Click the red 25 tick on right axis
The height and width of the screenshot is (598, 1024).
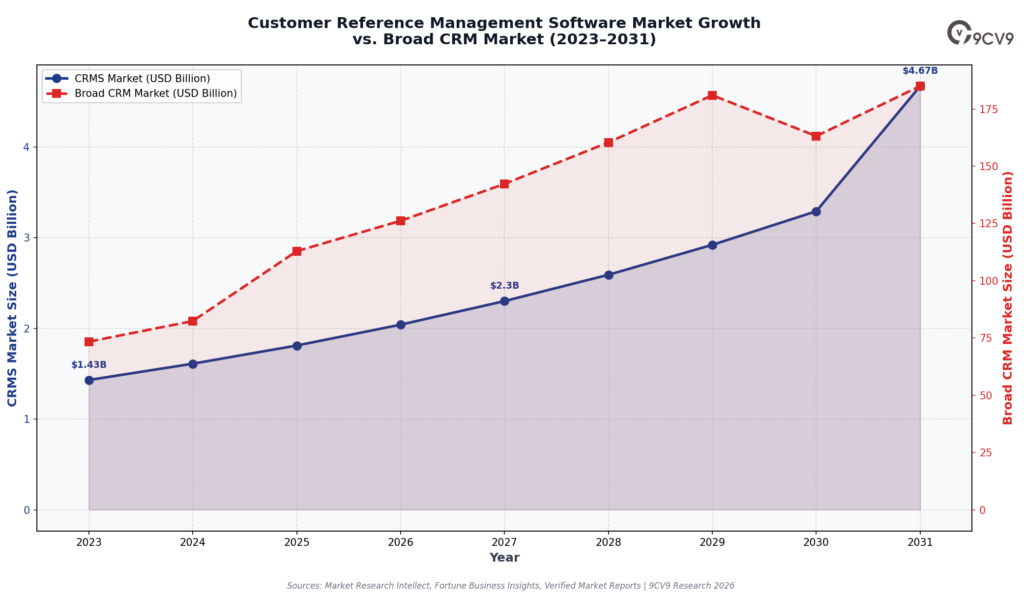[985, 452]
